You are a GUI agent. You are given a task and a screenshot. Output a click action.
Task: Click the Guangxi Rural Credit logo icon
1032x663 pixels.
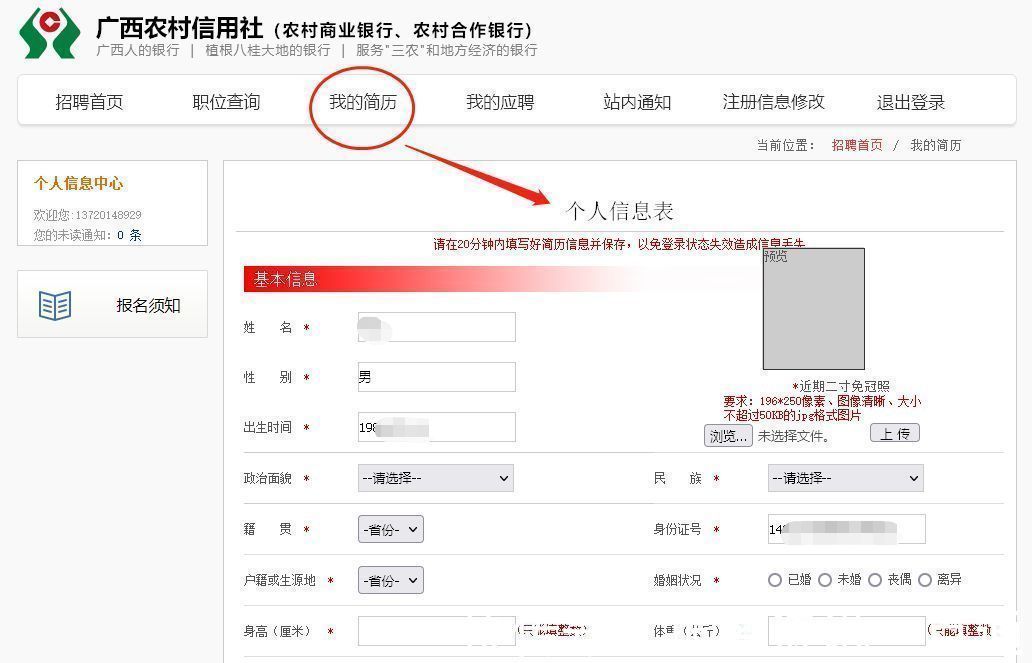50,32
